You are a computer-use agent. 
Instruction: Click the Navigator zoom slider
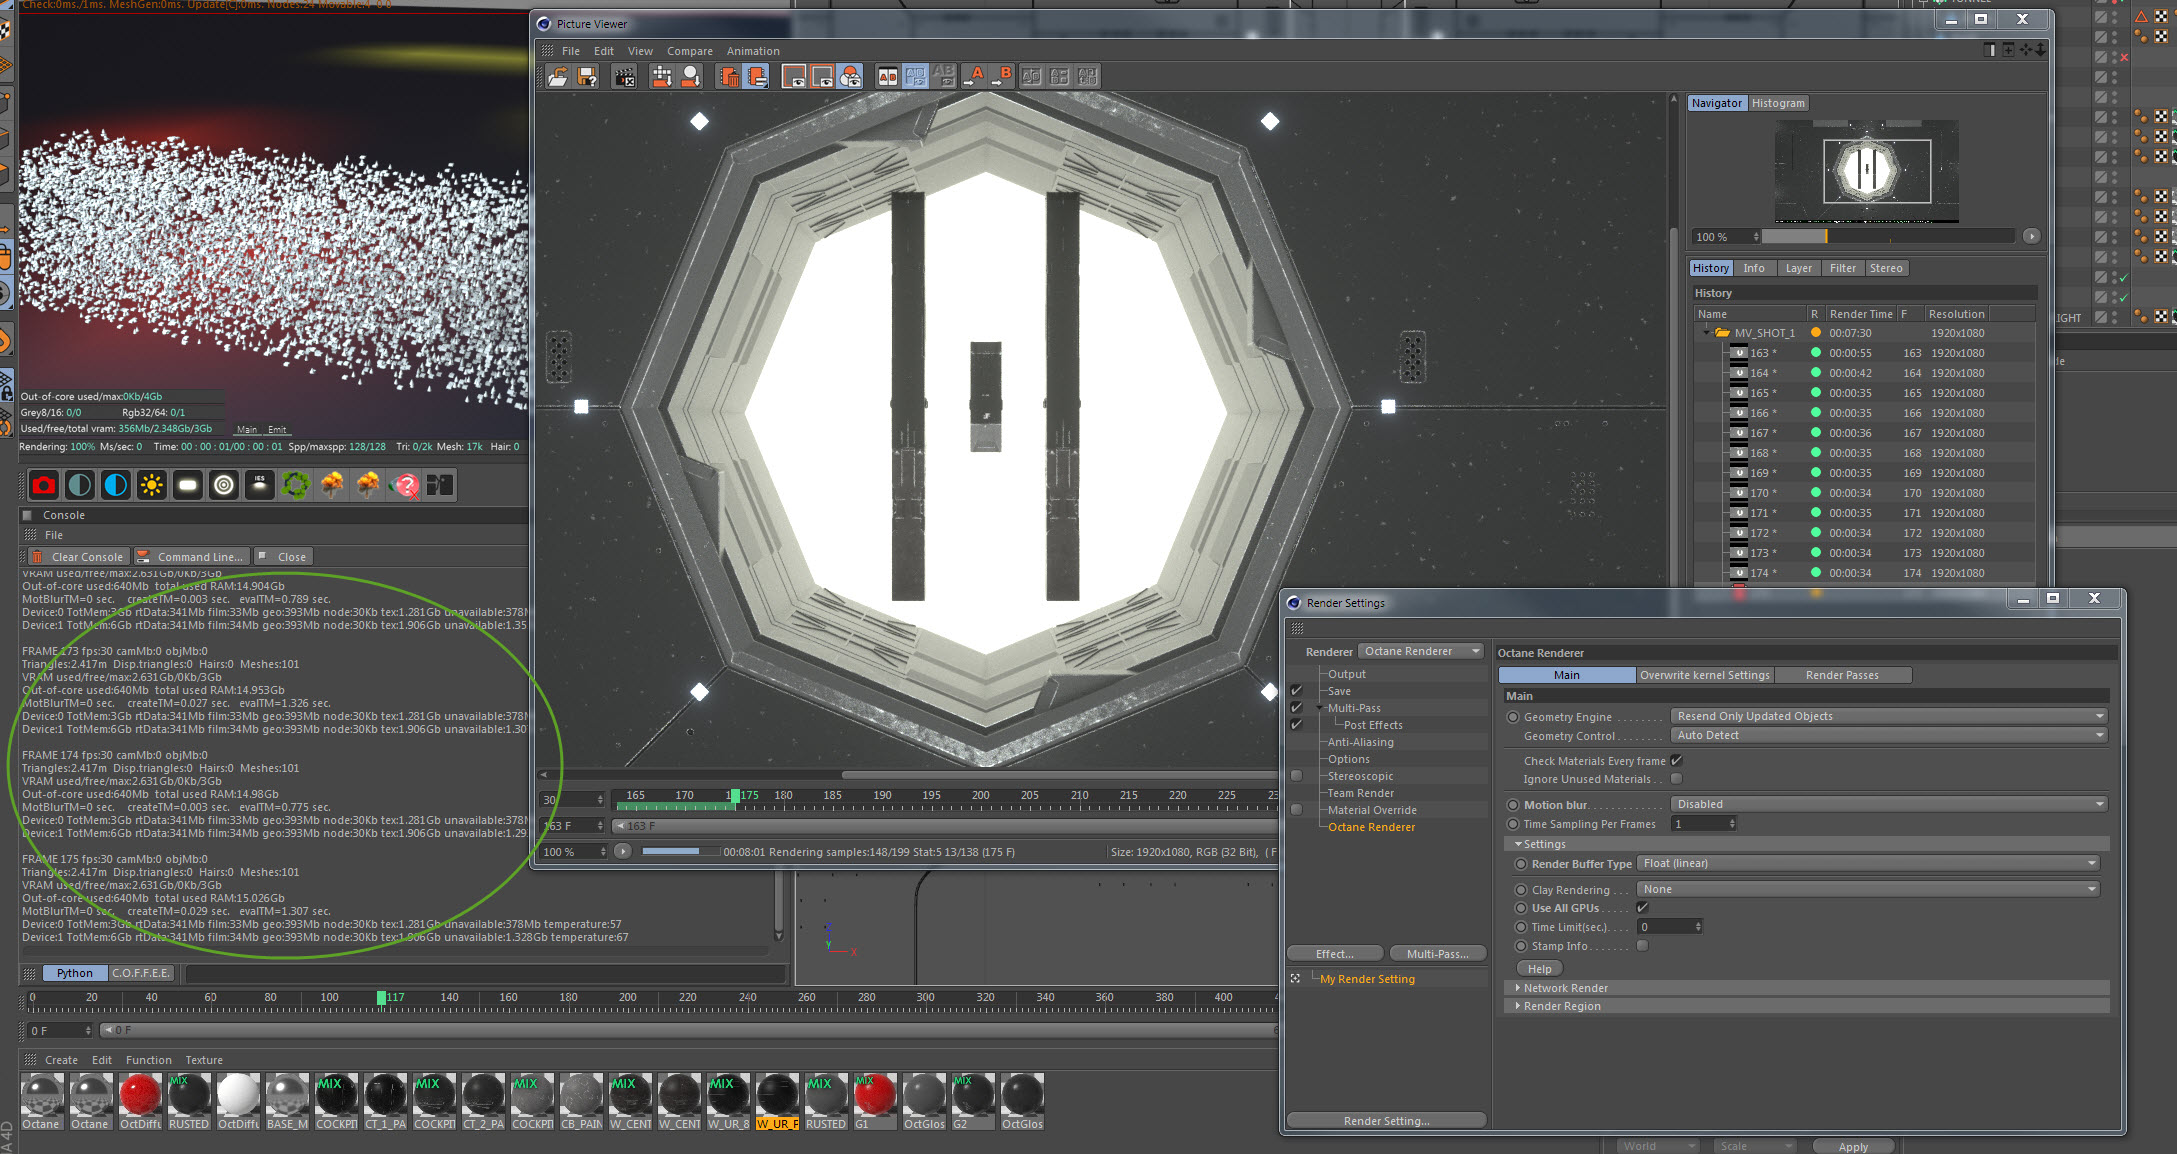click(1886, 237)
